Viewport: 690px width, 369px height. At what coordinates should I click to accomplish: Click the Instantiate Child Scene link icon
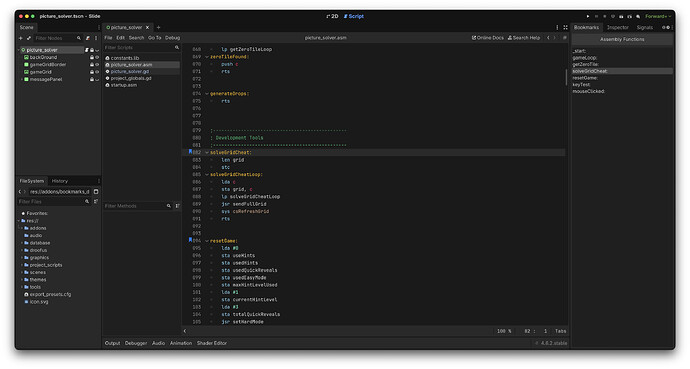click(x=29, y=38)
